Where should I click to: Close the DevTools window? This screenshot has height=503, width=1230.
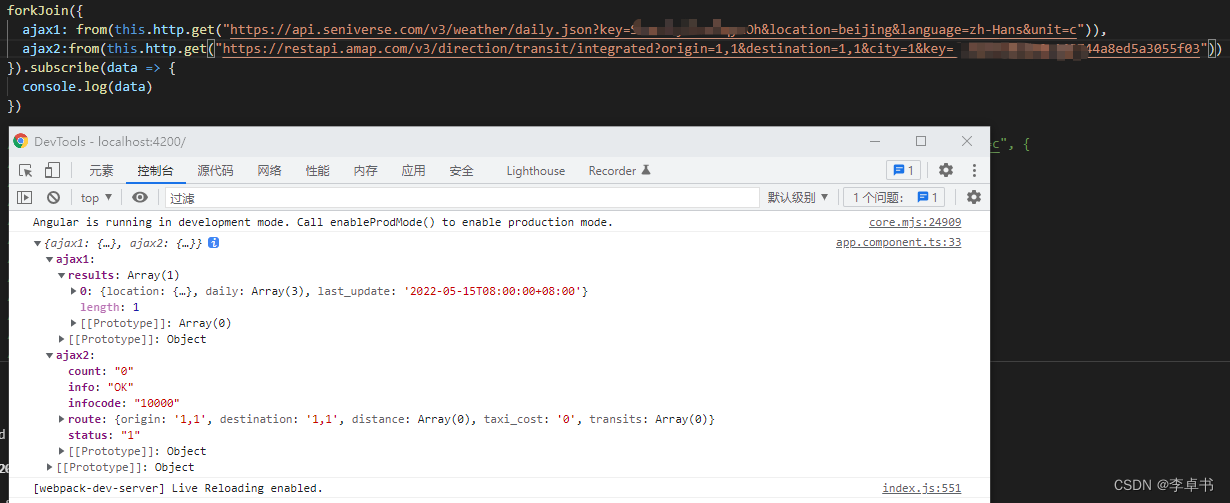[x=967, y=142]
